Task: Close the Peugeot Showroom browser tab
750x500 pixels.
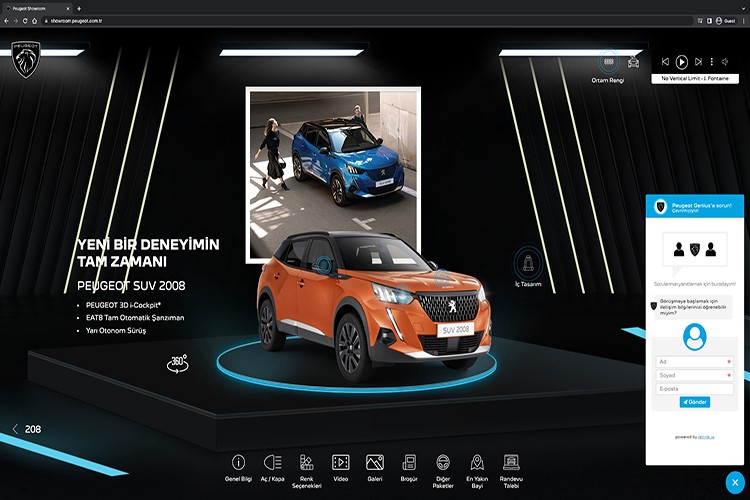Action: pyautogui.click(x=68, y=8)
